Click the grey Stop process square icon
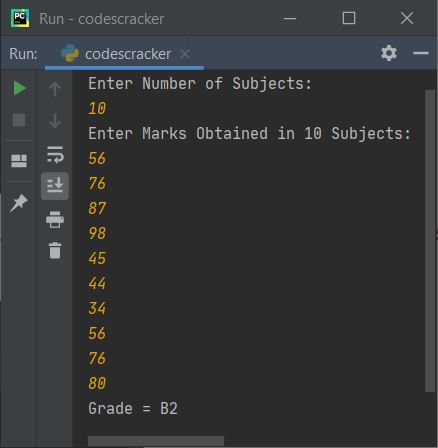The height and width of the screenshot is (448, 438). click(x=19, y=120)
